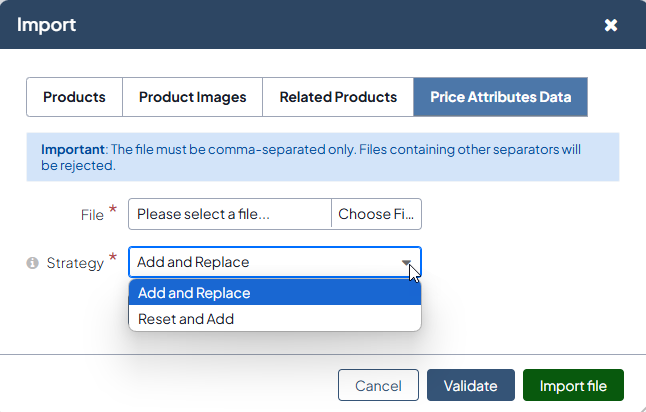Close the Import dialog with the X
This screenshot has width=646, height=412.
pyautogui.click(x=611, y=25)
